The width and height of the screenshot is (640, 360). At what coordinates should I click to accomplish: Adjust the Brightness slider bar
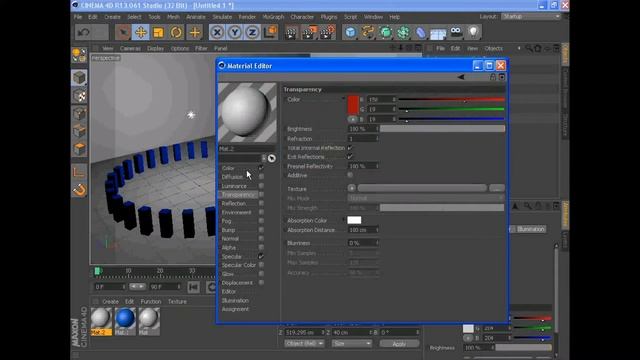tap(442, 129)
